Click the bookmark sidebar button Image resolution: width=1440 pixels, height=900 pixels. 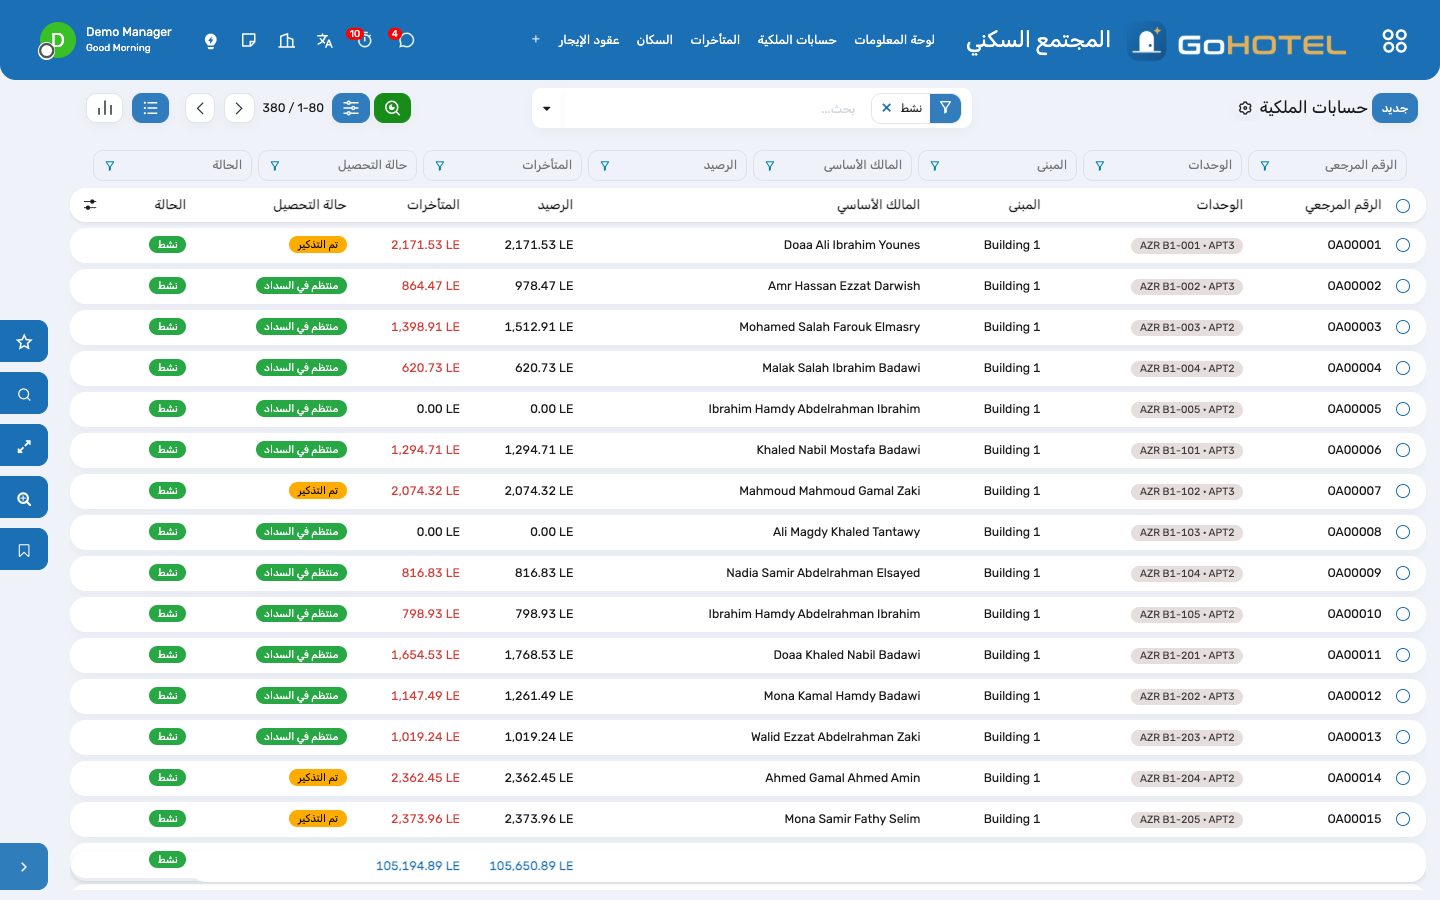point(24,550)
